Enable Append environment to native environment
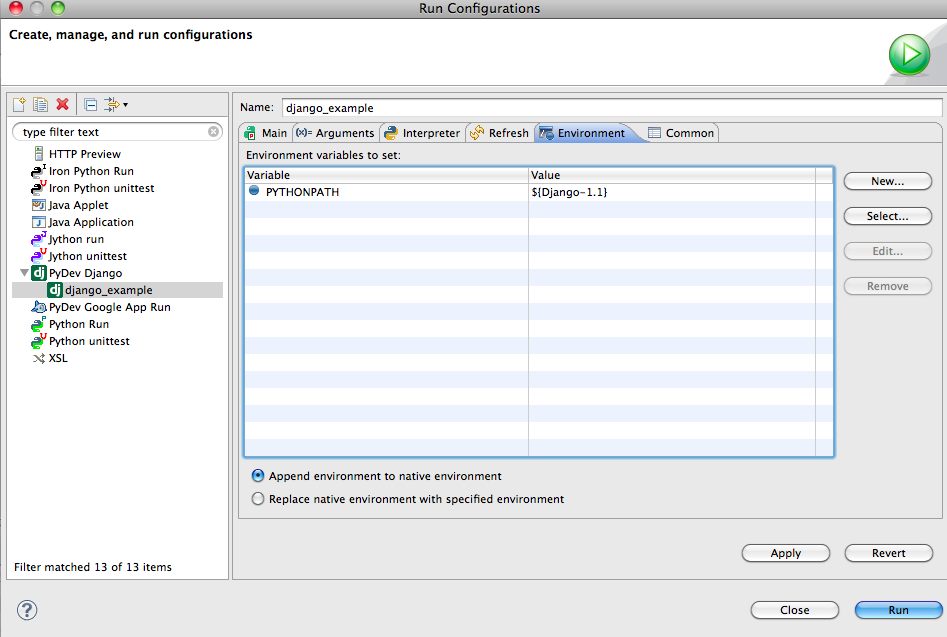Screen dimensions: 947x637 (258, 476)
